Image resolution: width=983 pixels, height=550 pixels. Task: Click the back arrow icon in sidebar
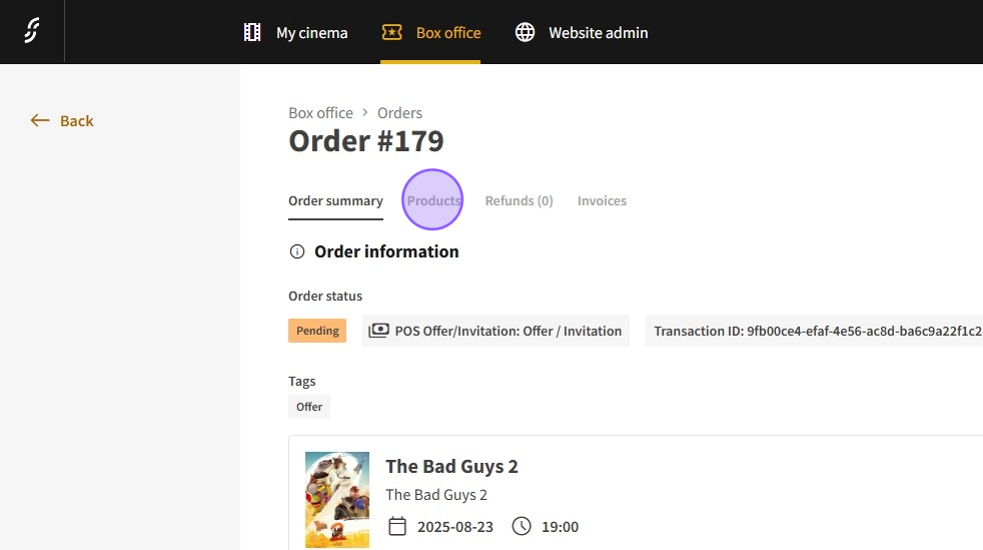click(x=40, y=121)
